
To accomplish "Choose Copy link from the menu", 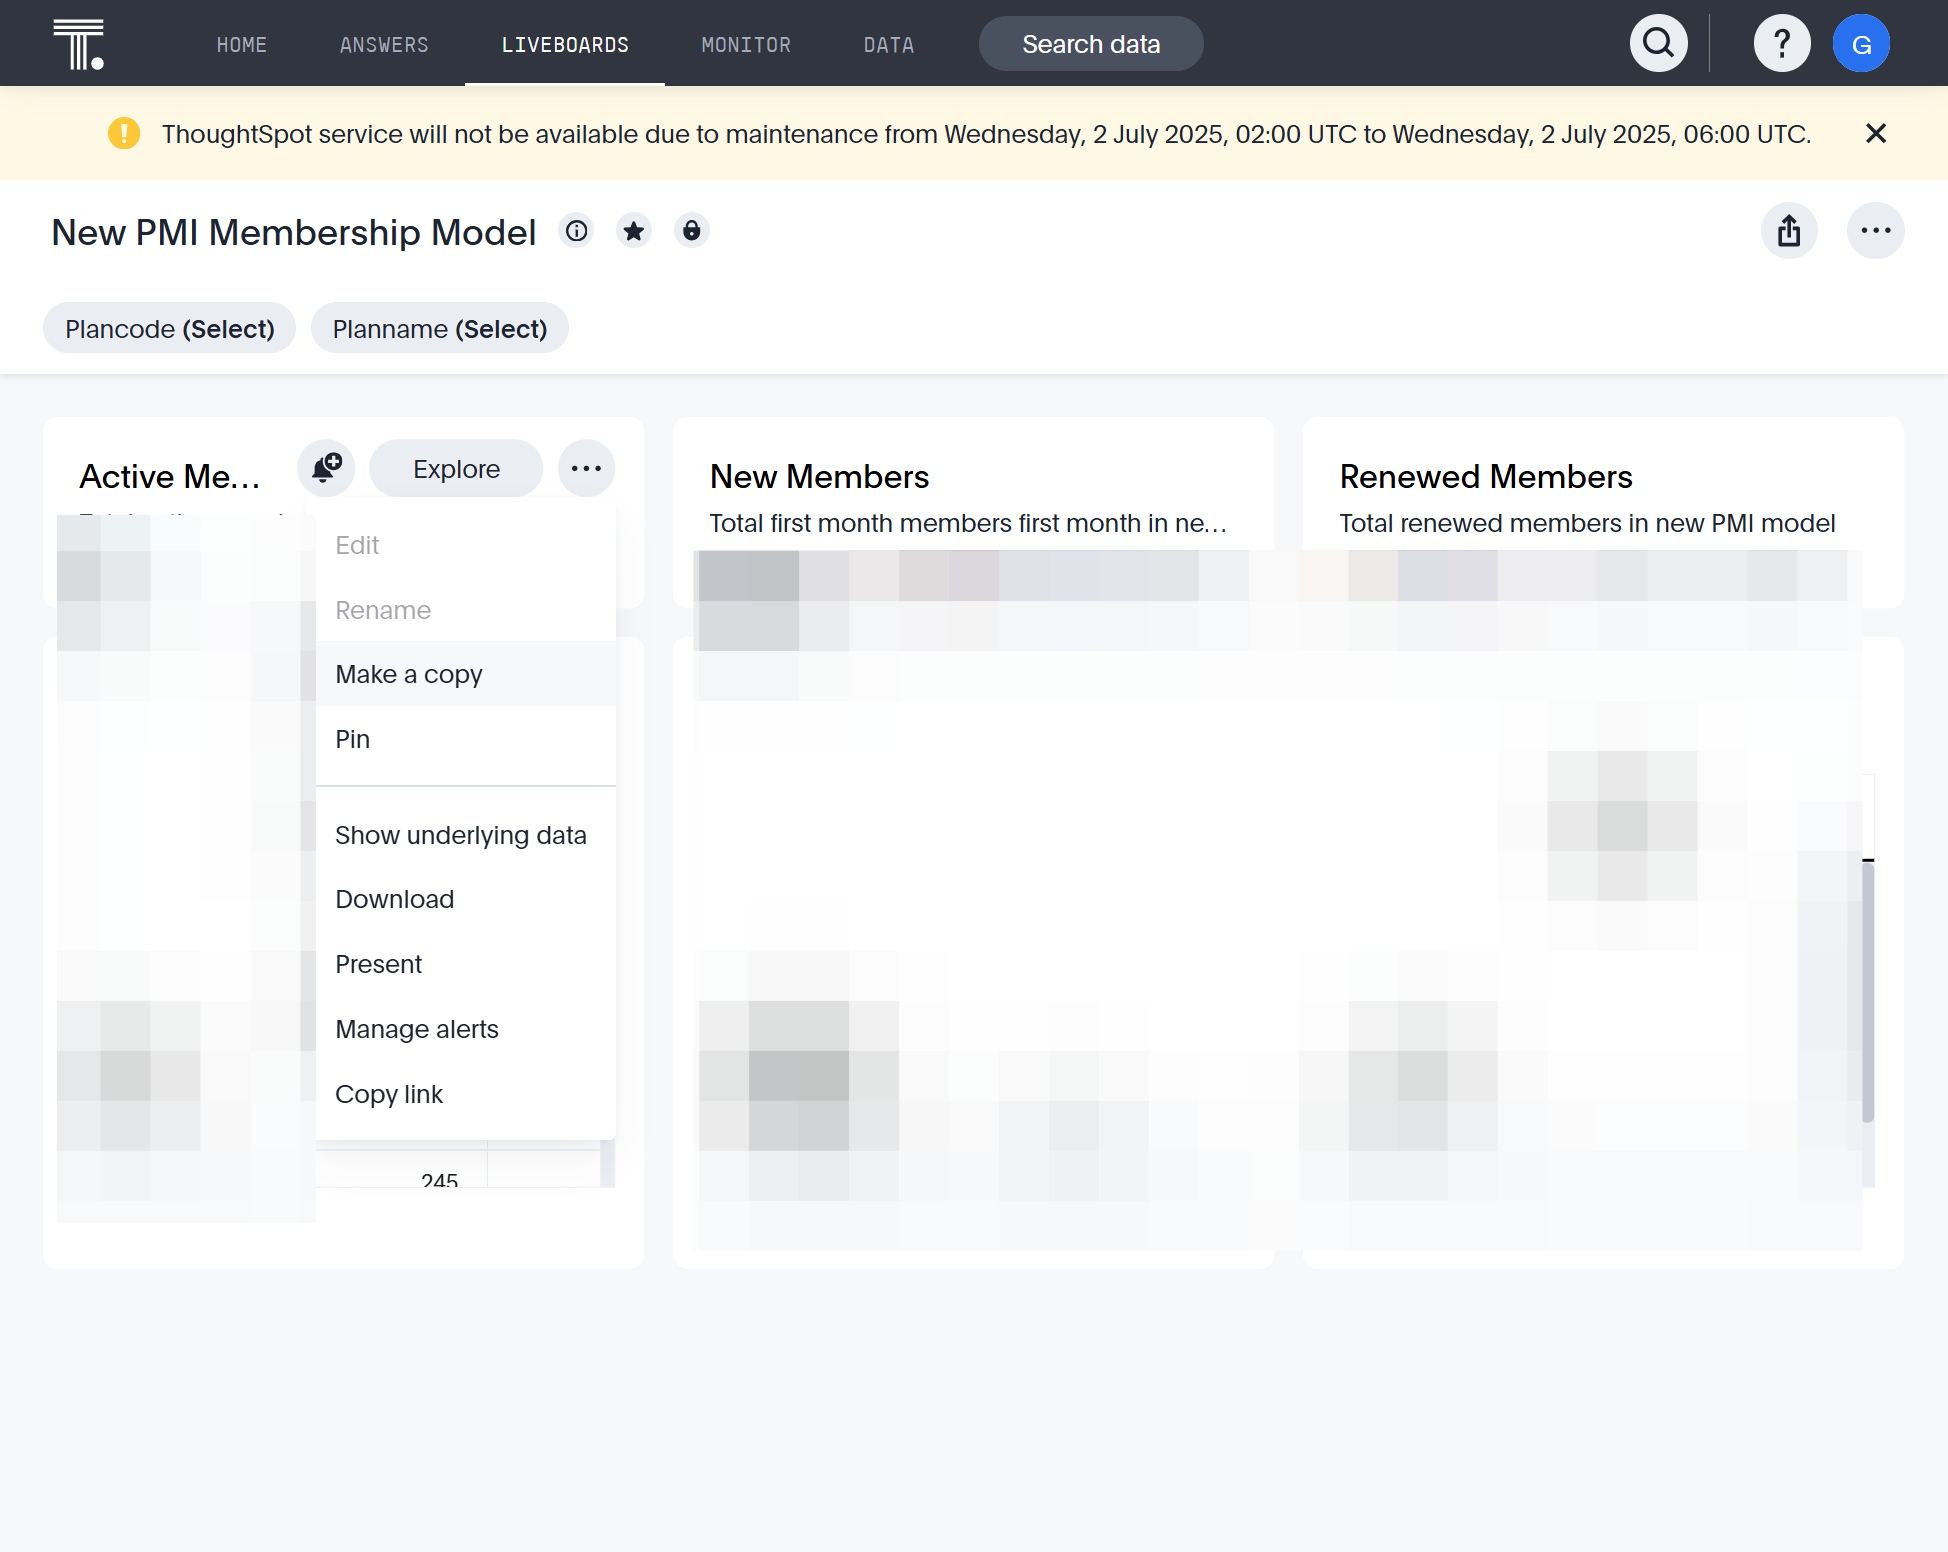I will pos(466,1094).
